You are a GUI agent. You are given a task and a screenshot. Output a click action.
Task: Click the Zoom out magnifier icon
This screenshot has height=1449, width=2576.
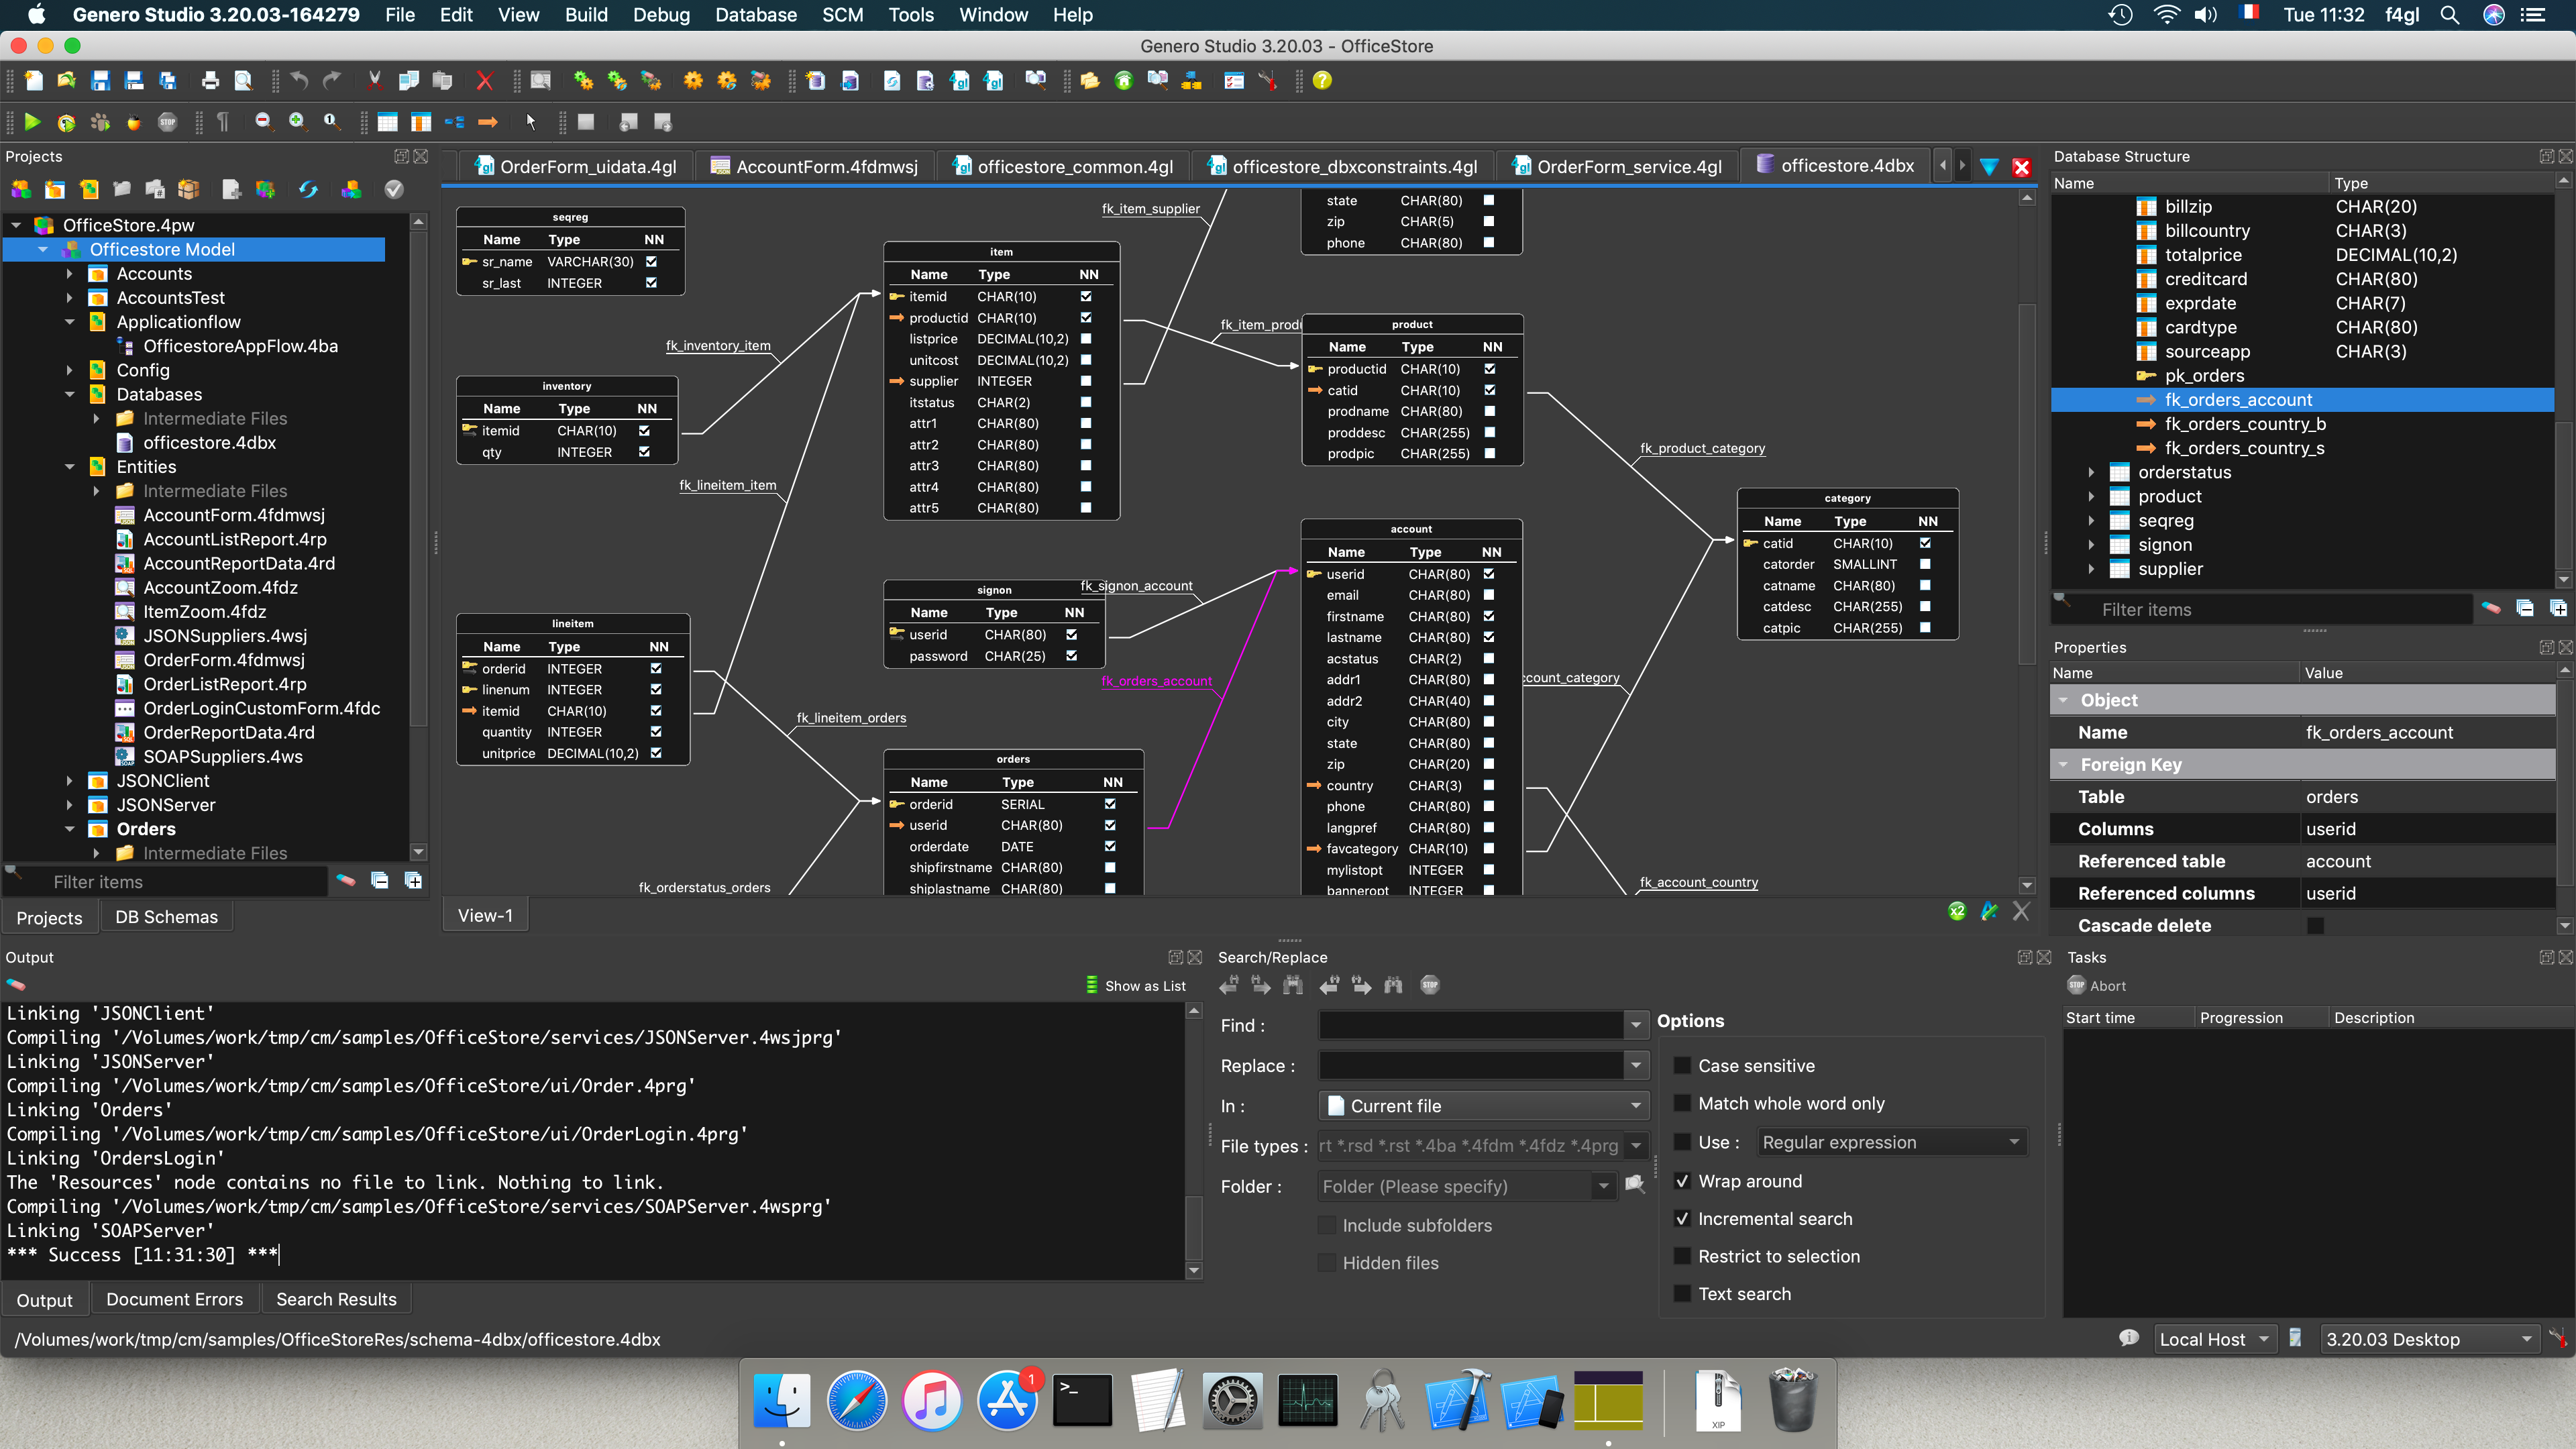coord(263,122)
